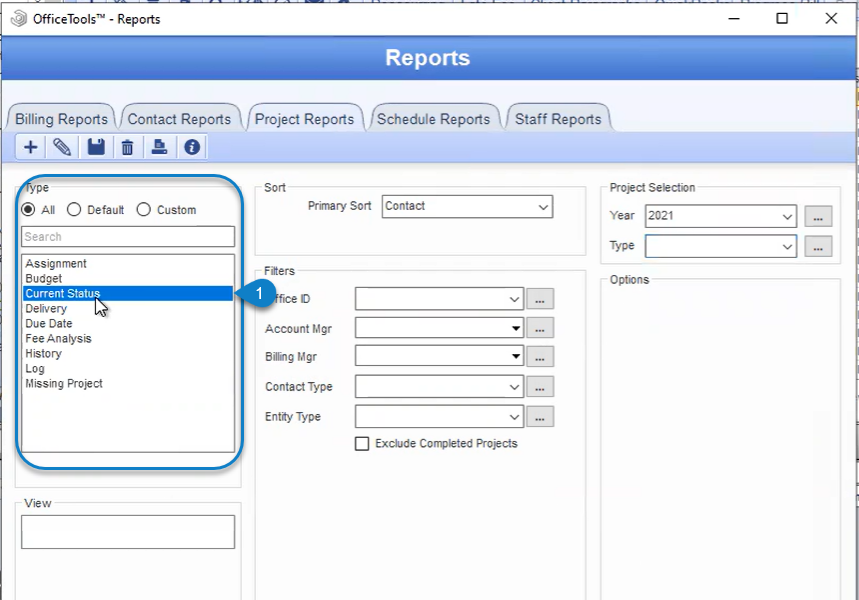Click the print report icon
The width and height of the screenshot is (859, 600).
(159, 147)
